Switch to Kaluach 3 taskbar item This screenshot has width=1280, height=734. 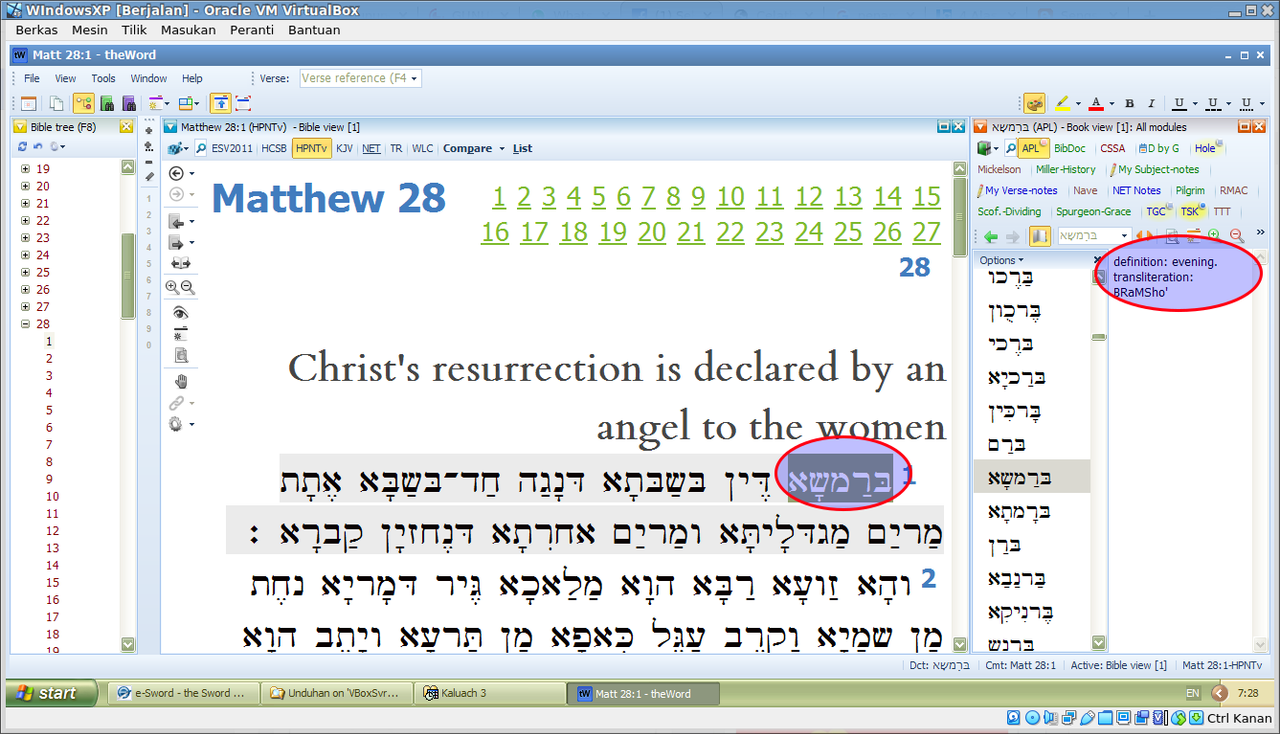(490, 693)
